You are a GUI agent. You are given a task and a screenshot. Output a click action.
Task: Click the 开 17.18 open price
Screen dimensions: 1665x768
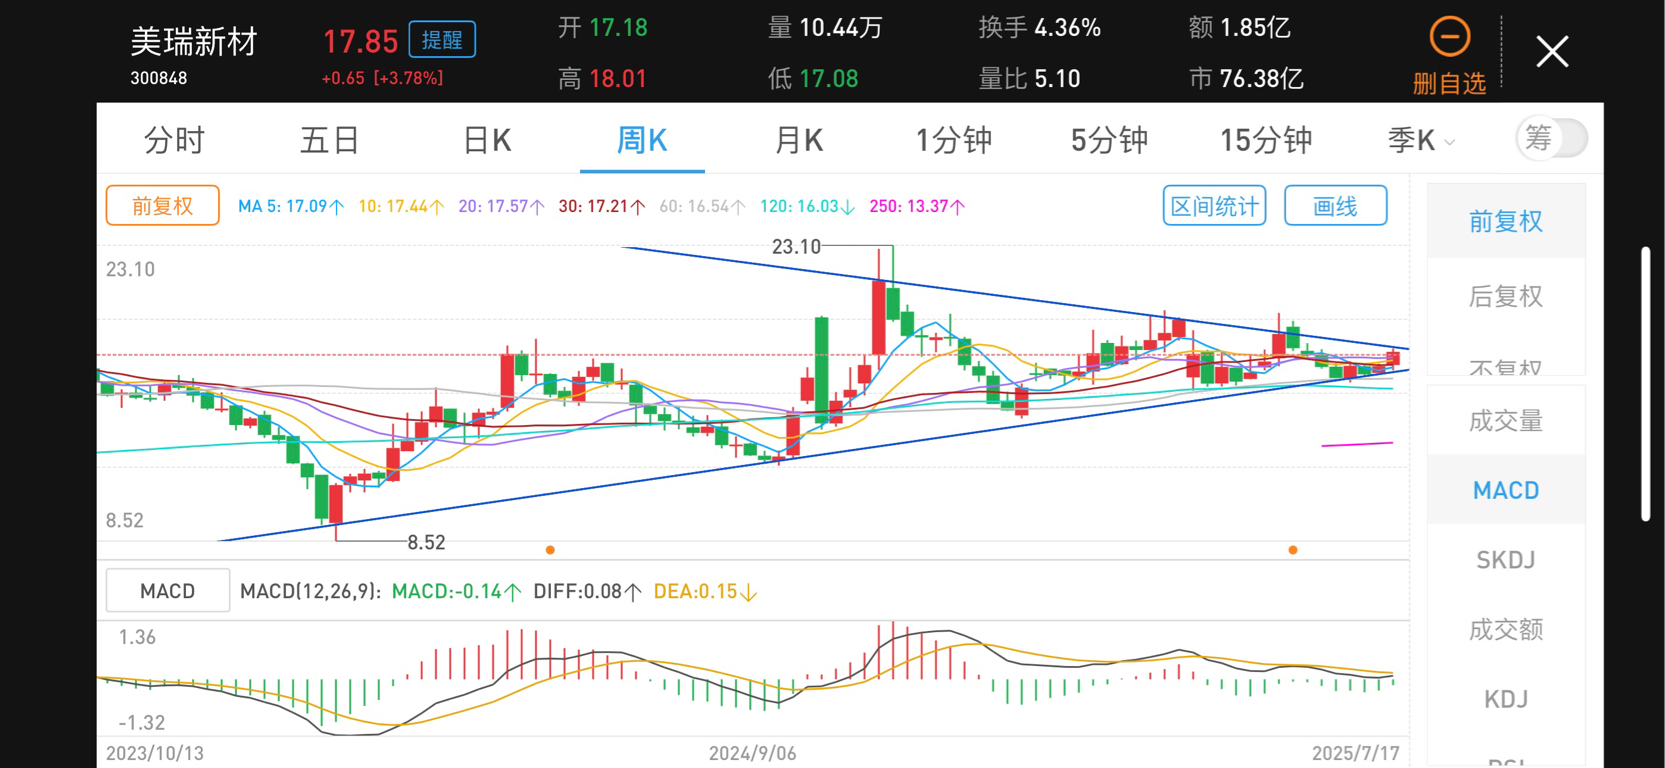tap(603, 28)
